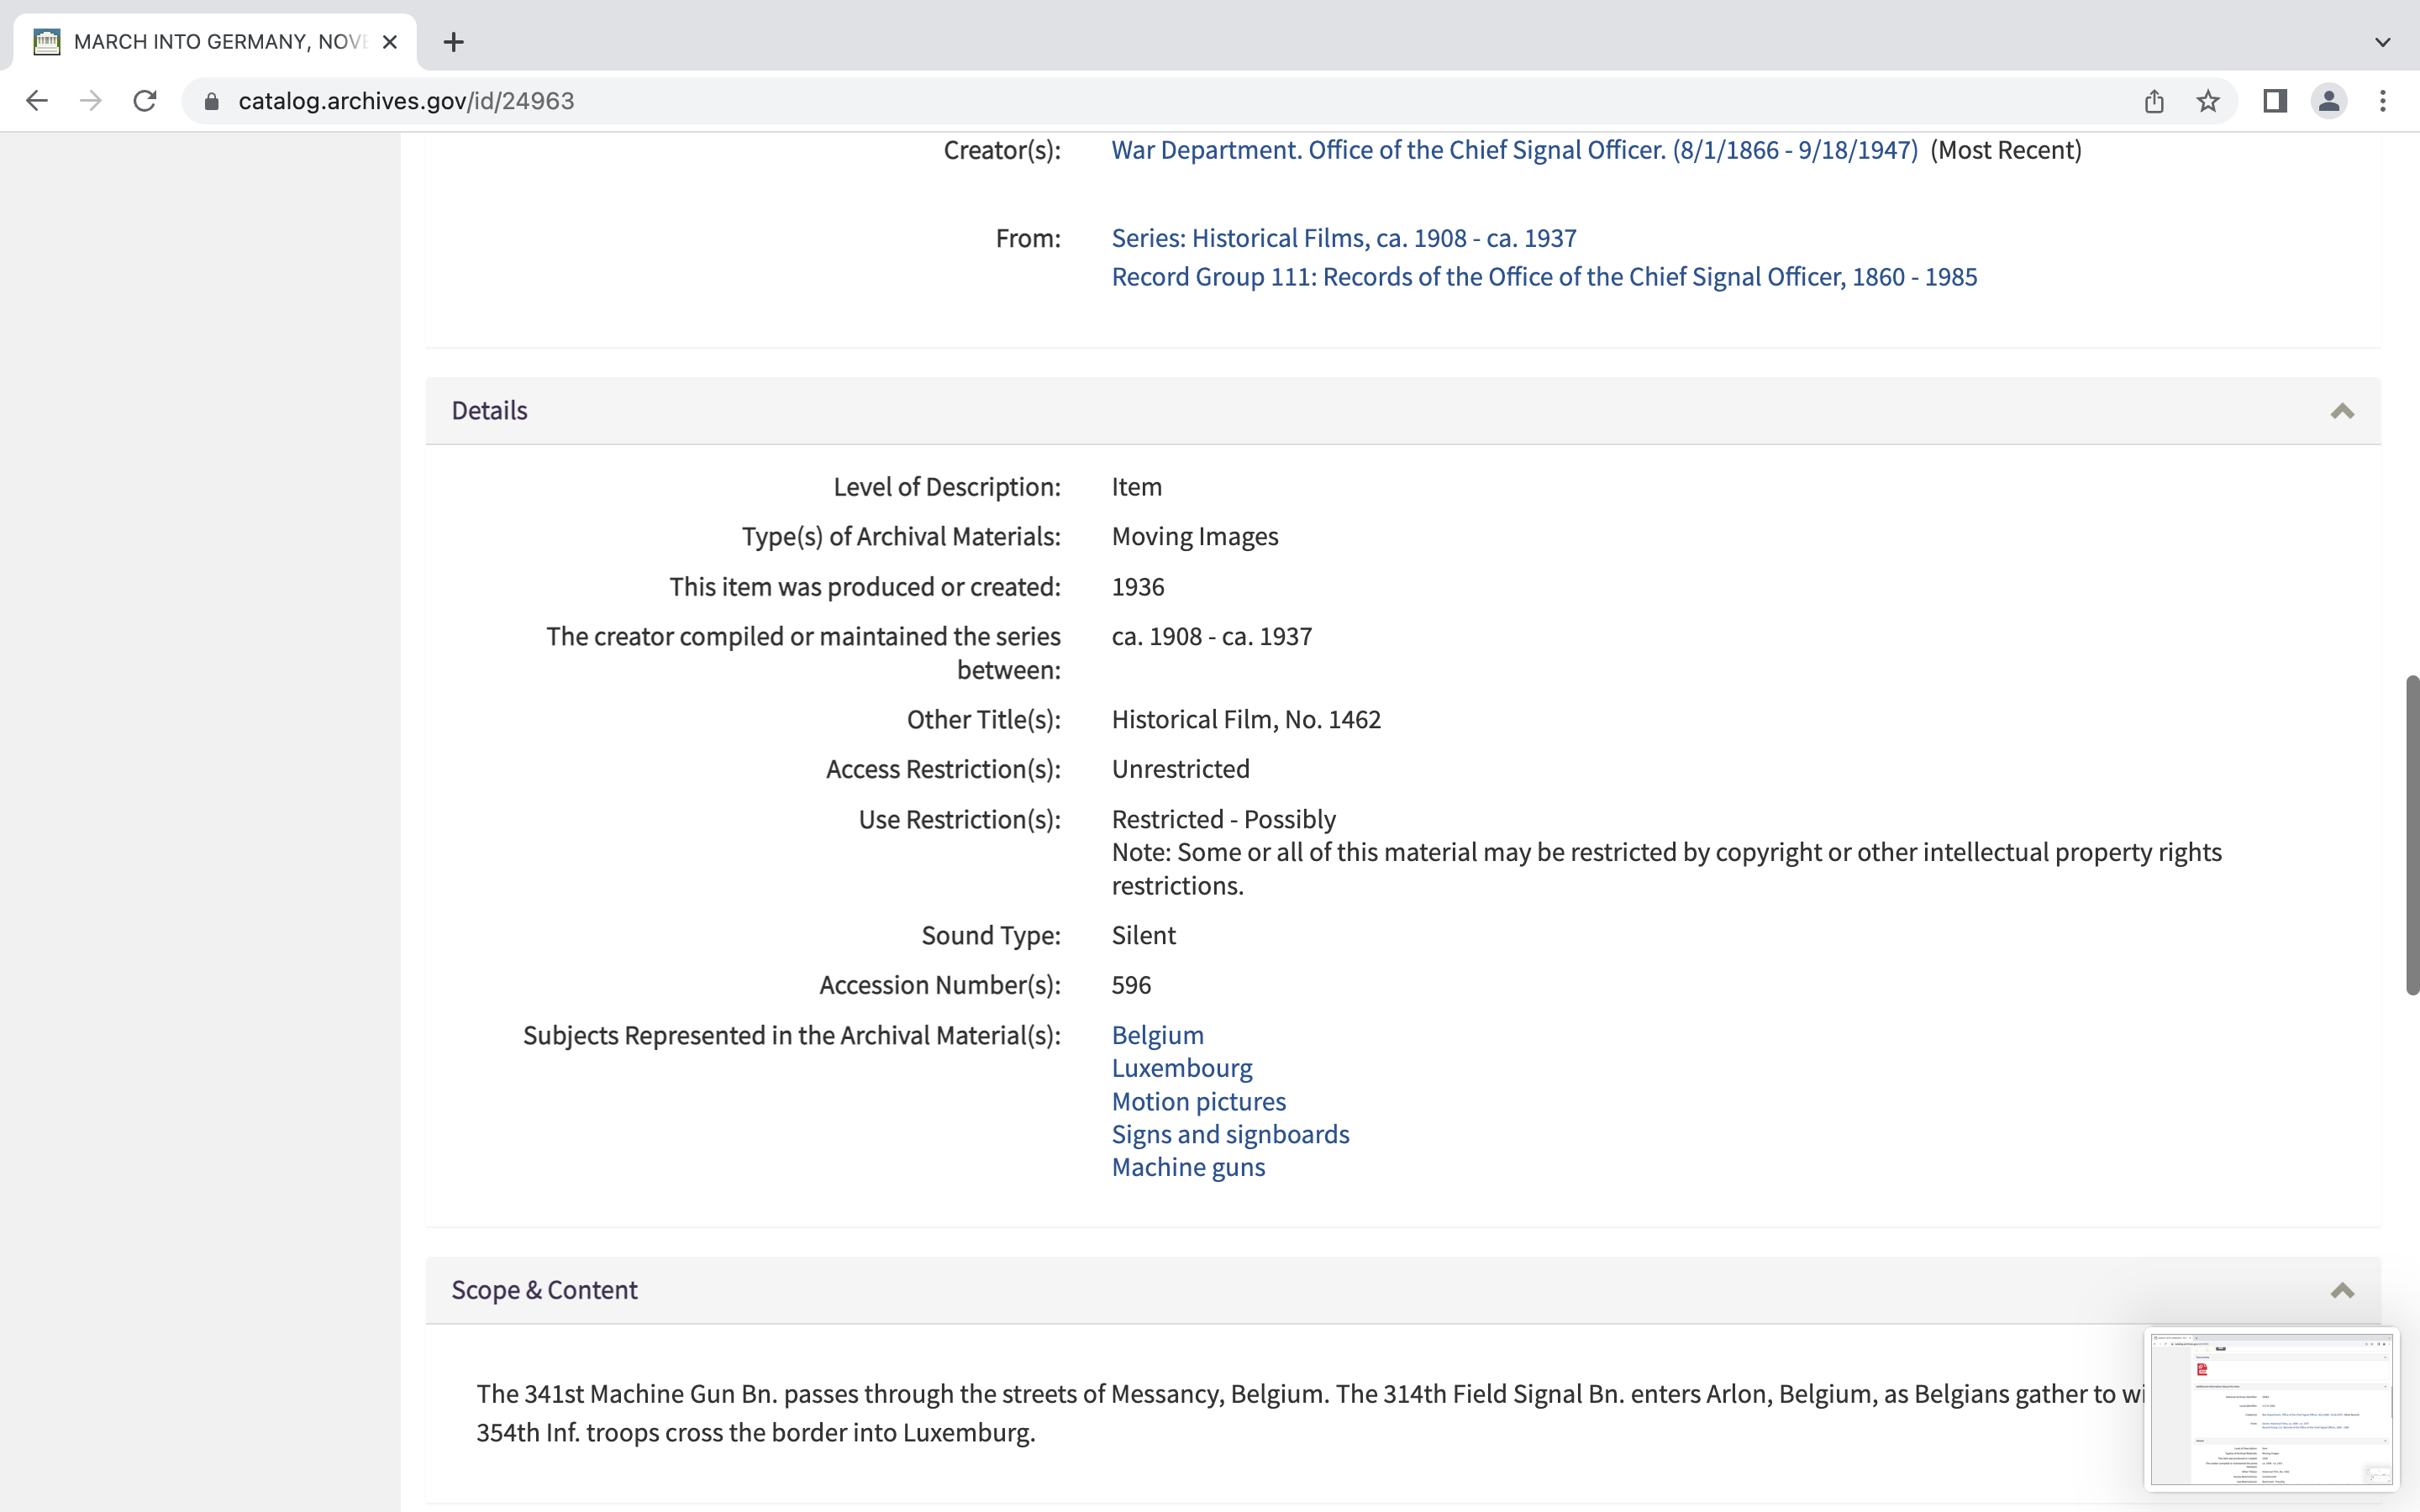This screenshot has height=1512, width=2420.
Task: Open Series: Historical Films link
Action: coord(1343,238)
